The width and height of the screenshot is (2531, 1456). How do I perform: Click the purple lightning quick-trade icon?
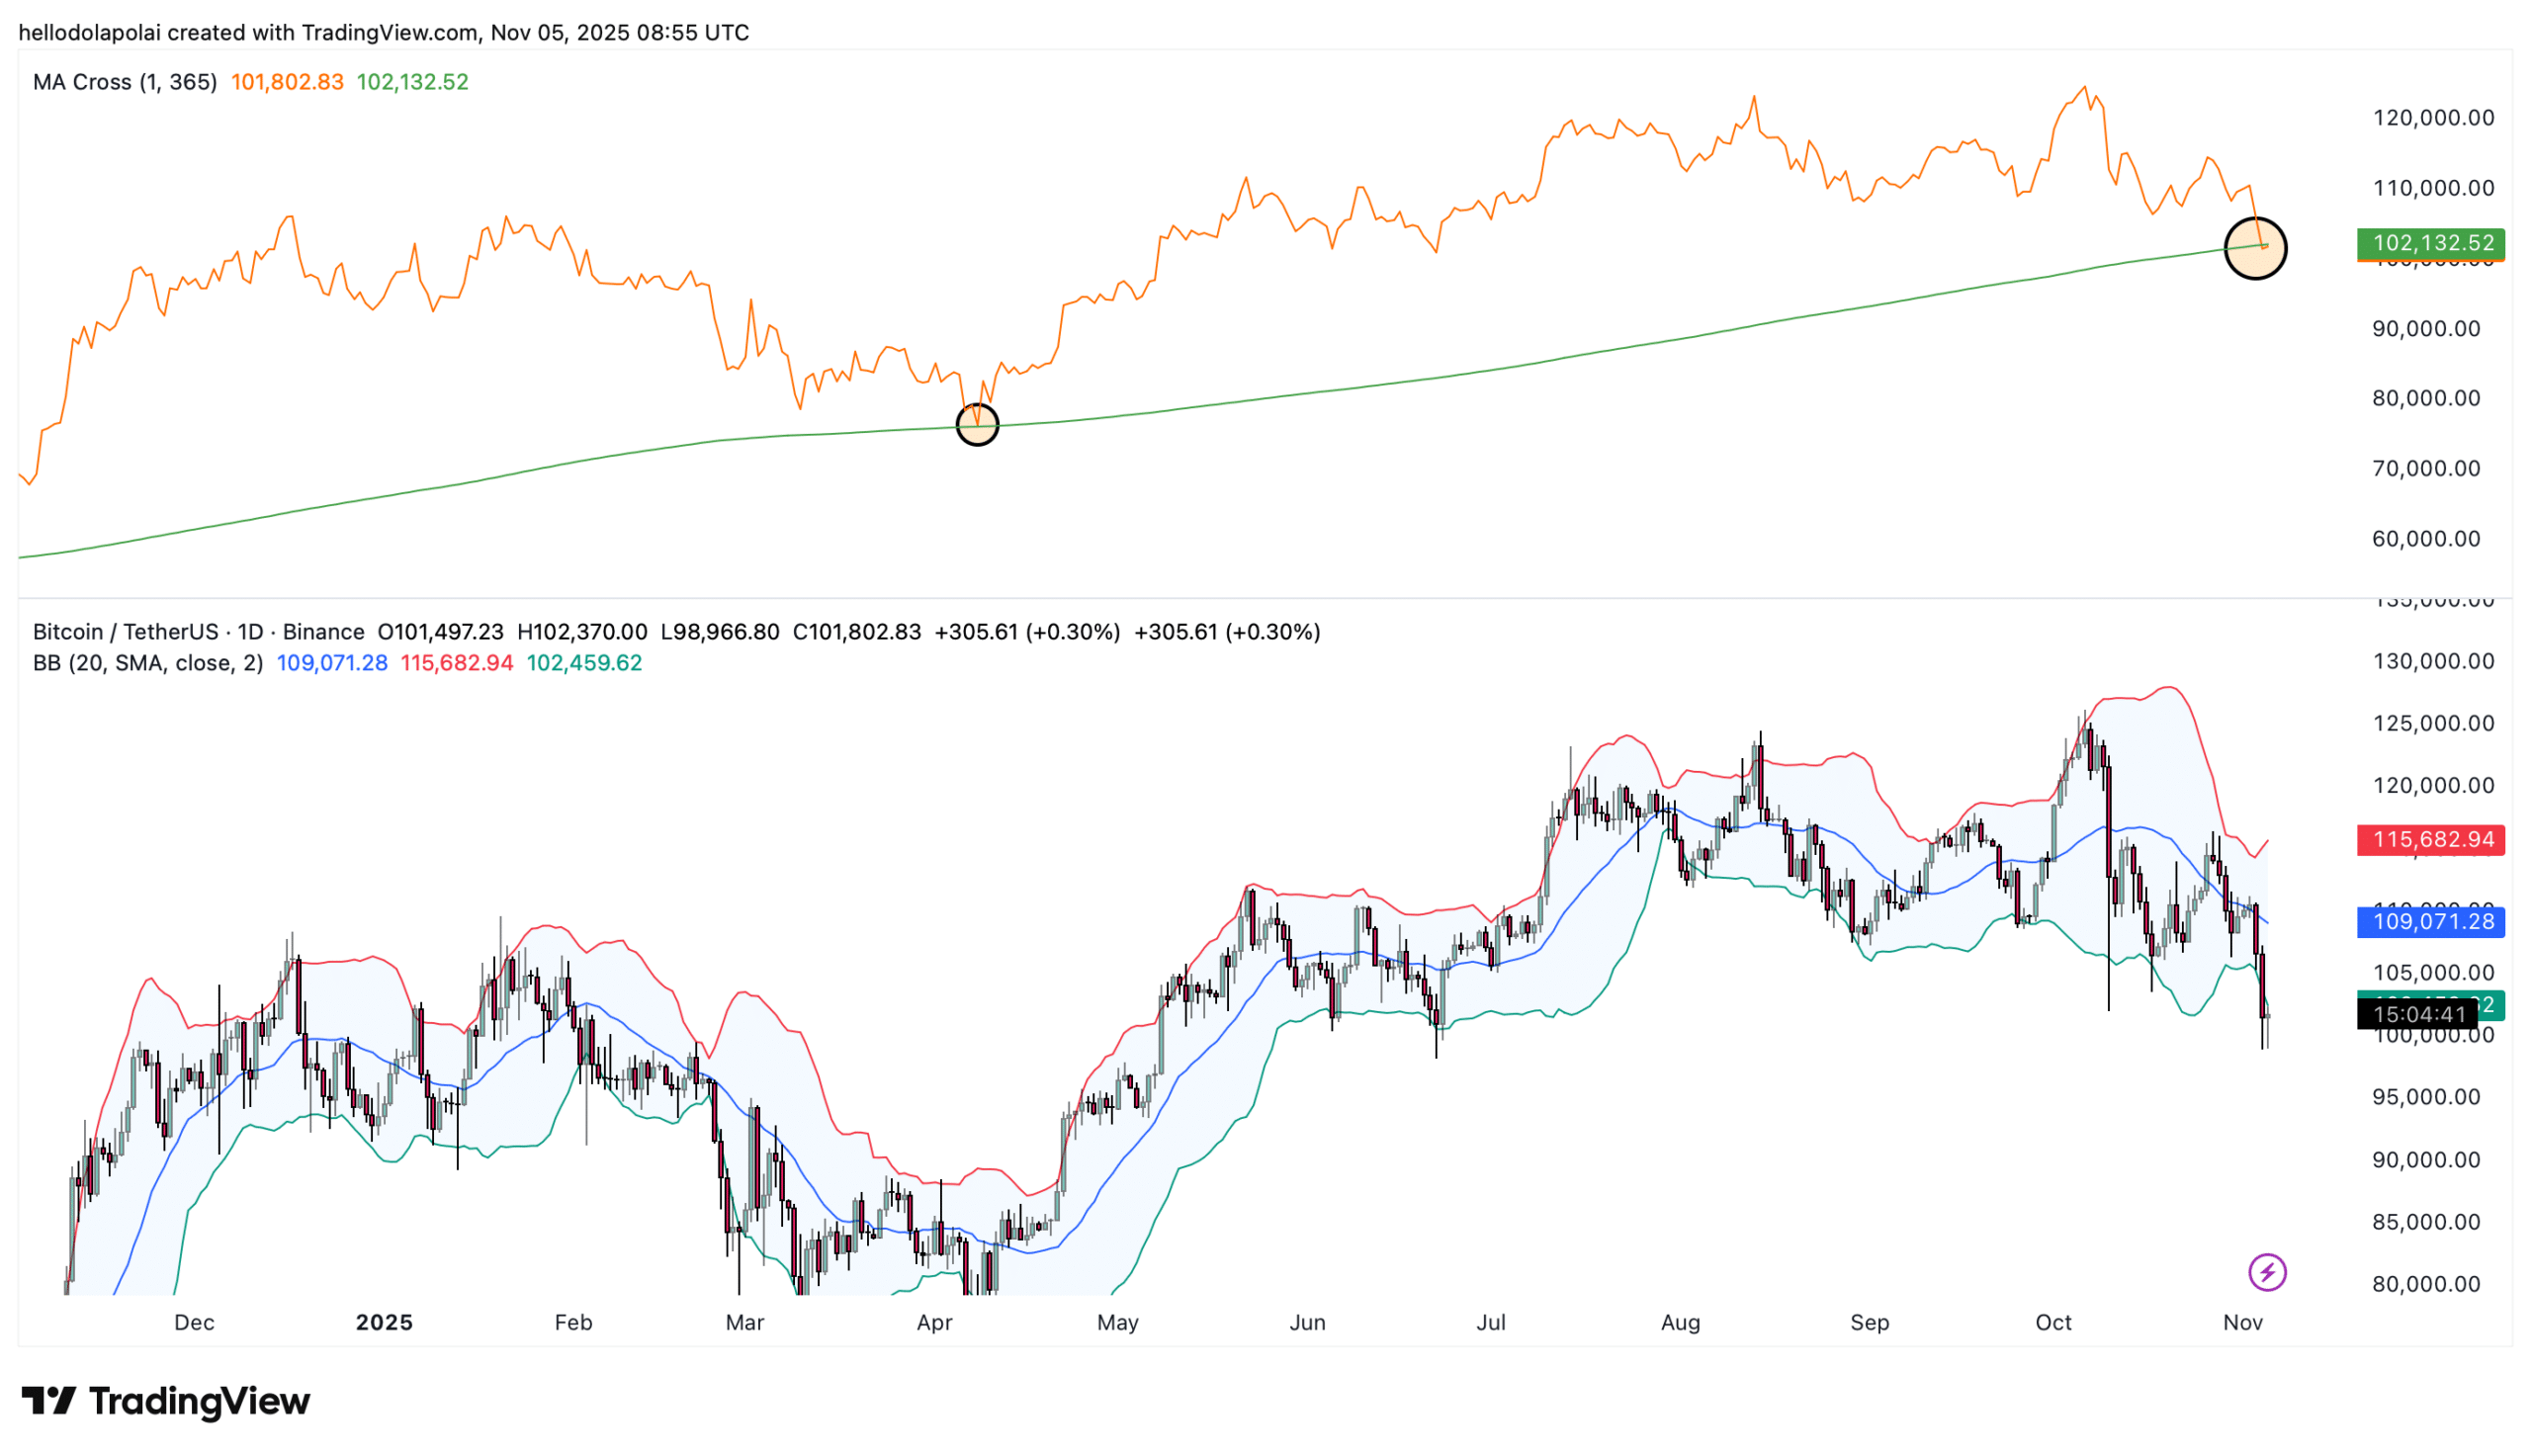[2268, 1272]
